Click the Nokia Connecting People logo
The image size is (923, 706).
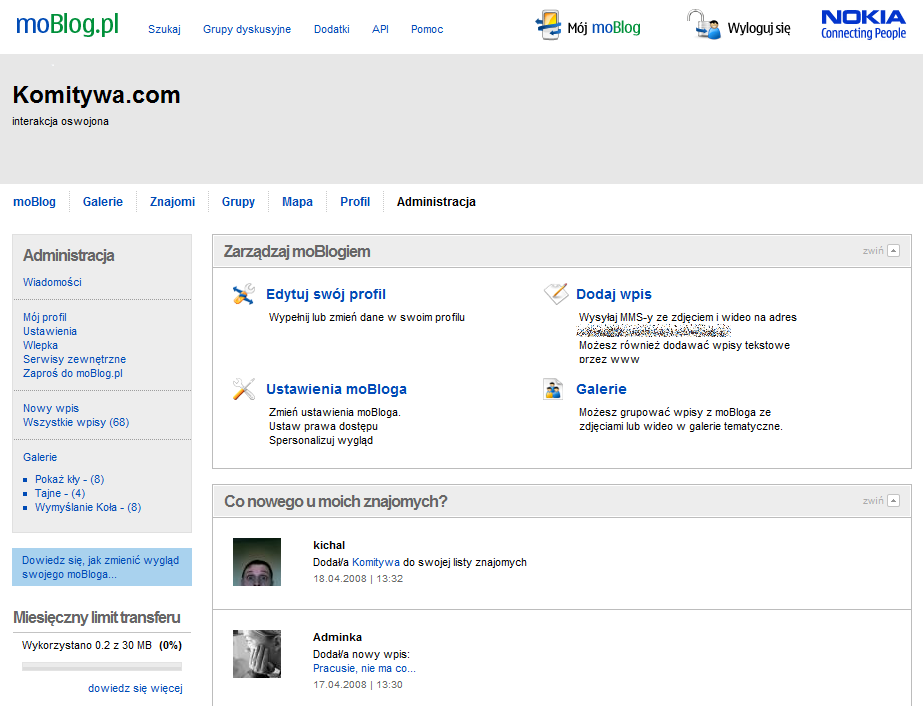point(863,25)
